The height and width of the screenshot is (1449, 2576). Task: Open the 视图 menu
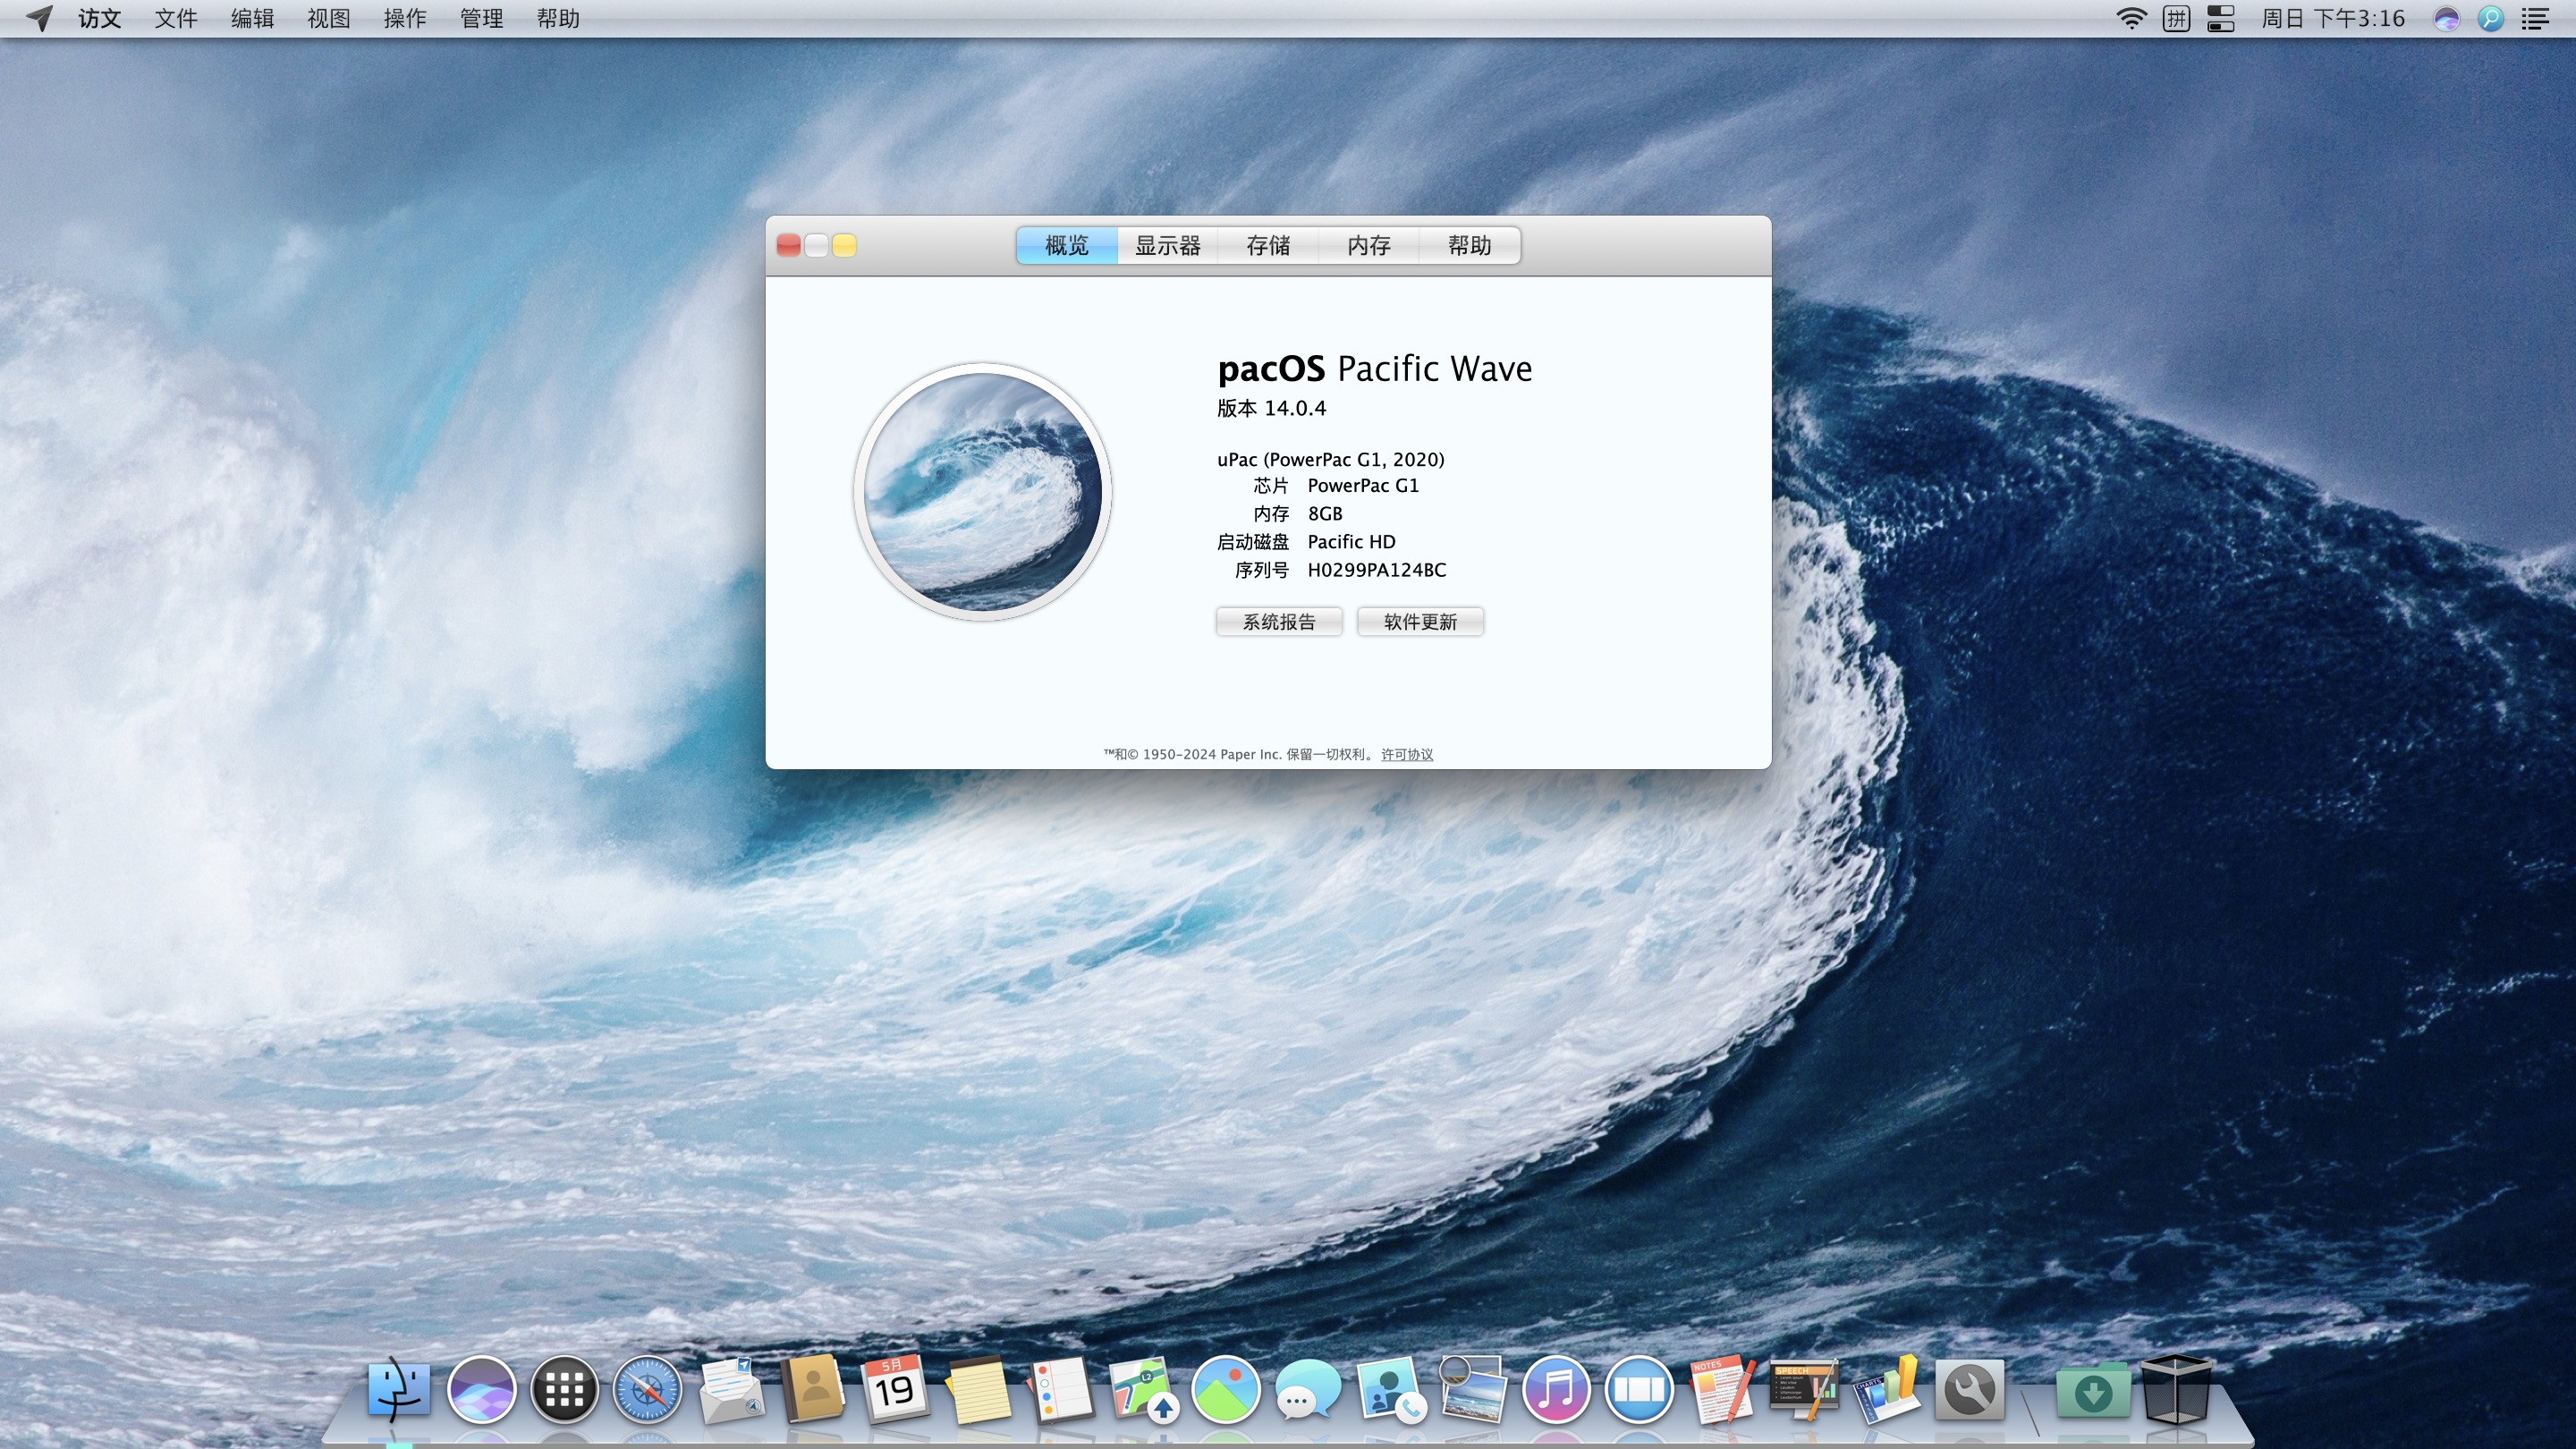(x=328, y=19)
